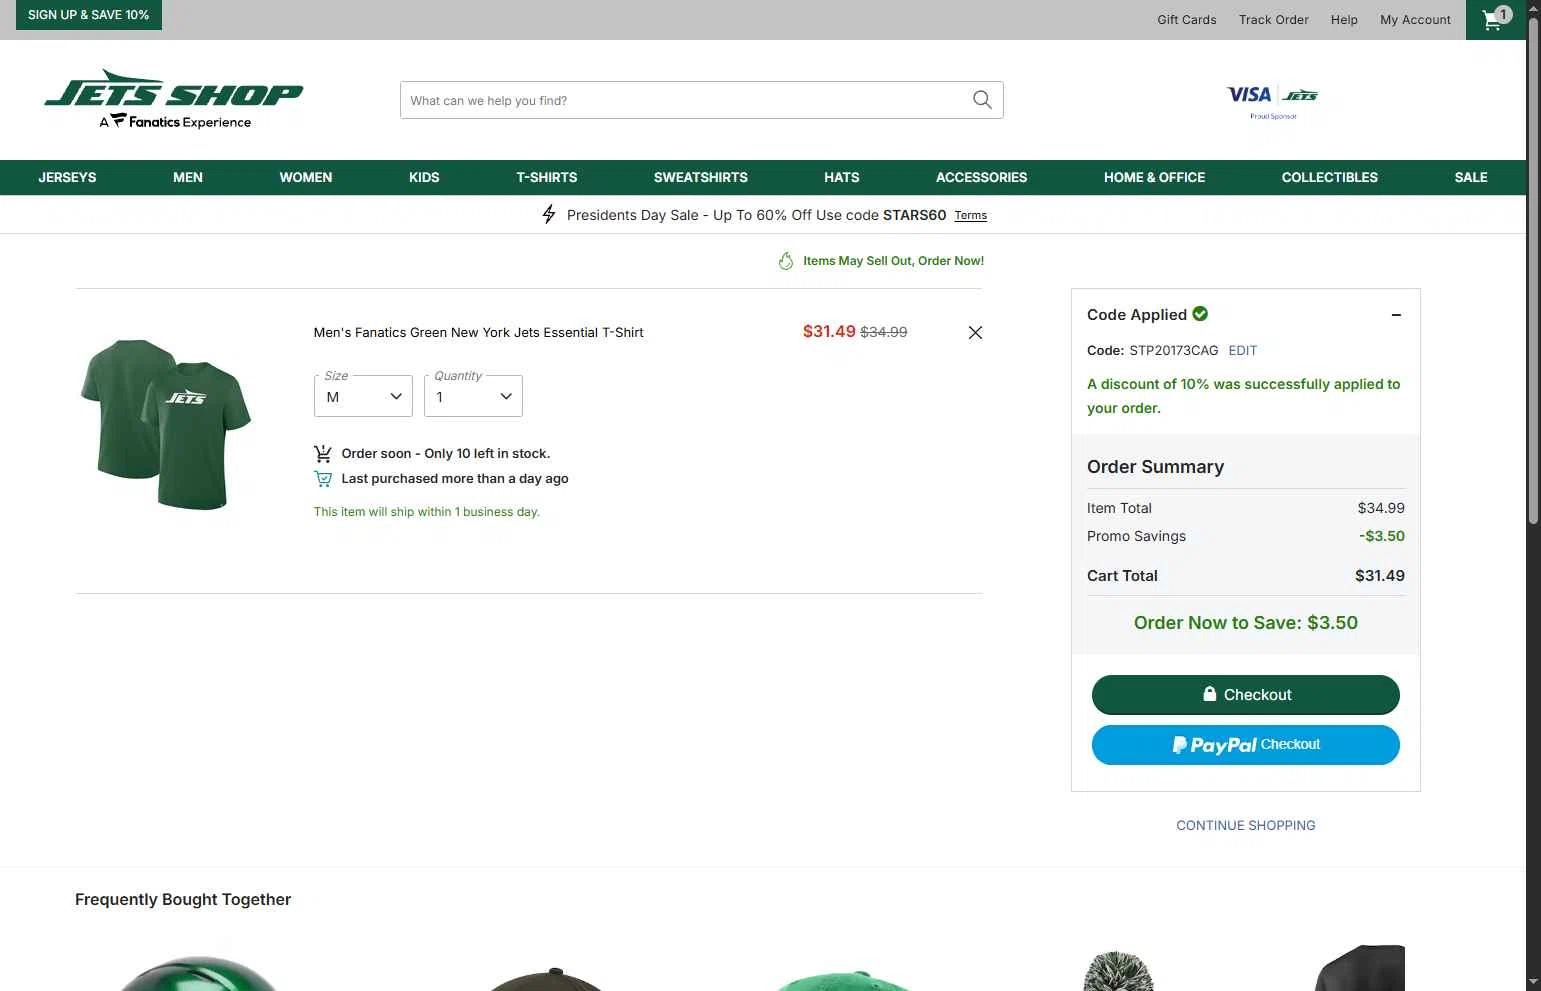Open the shopping cart icon
The image size is (1541, 991).
coord(1495,19)
